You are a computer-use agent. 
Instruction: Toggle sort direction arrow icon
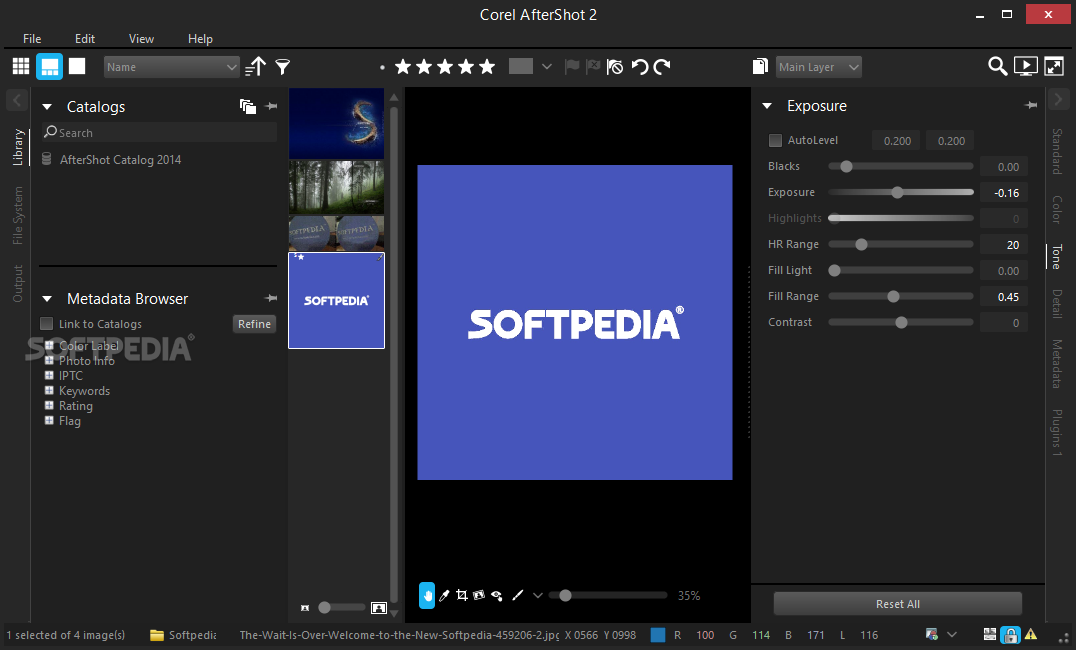(x=255, y=67)
